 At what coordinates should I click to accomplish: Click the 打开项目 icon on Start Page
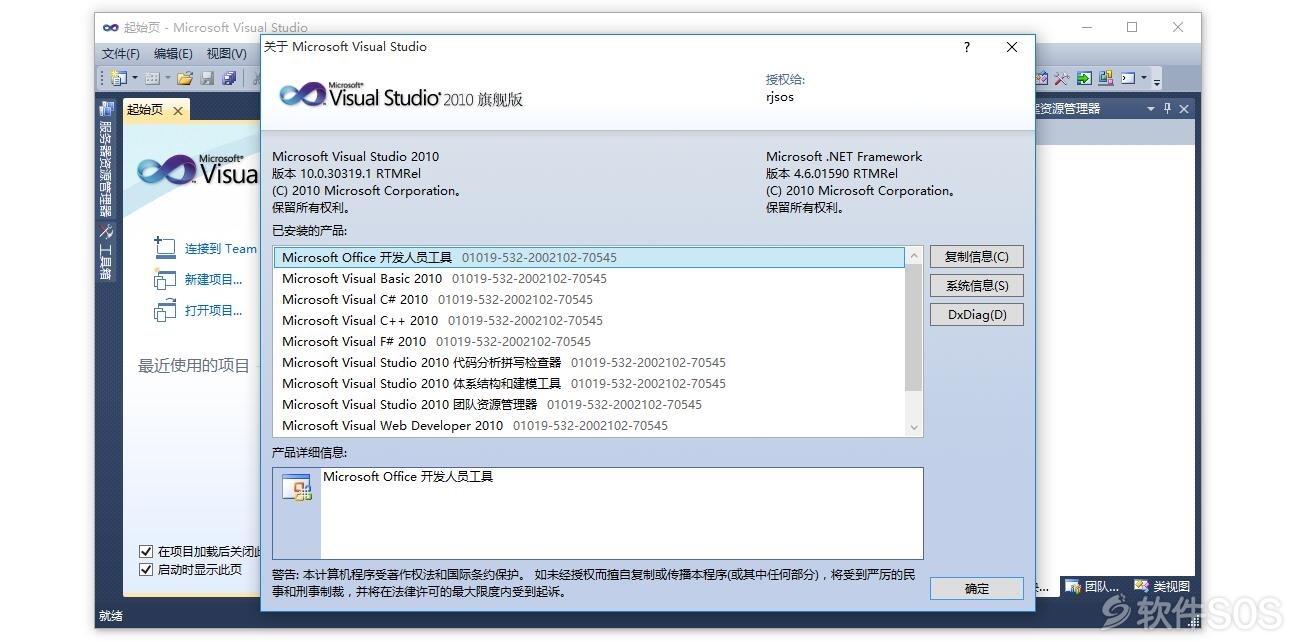click(165, 310)
